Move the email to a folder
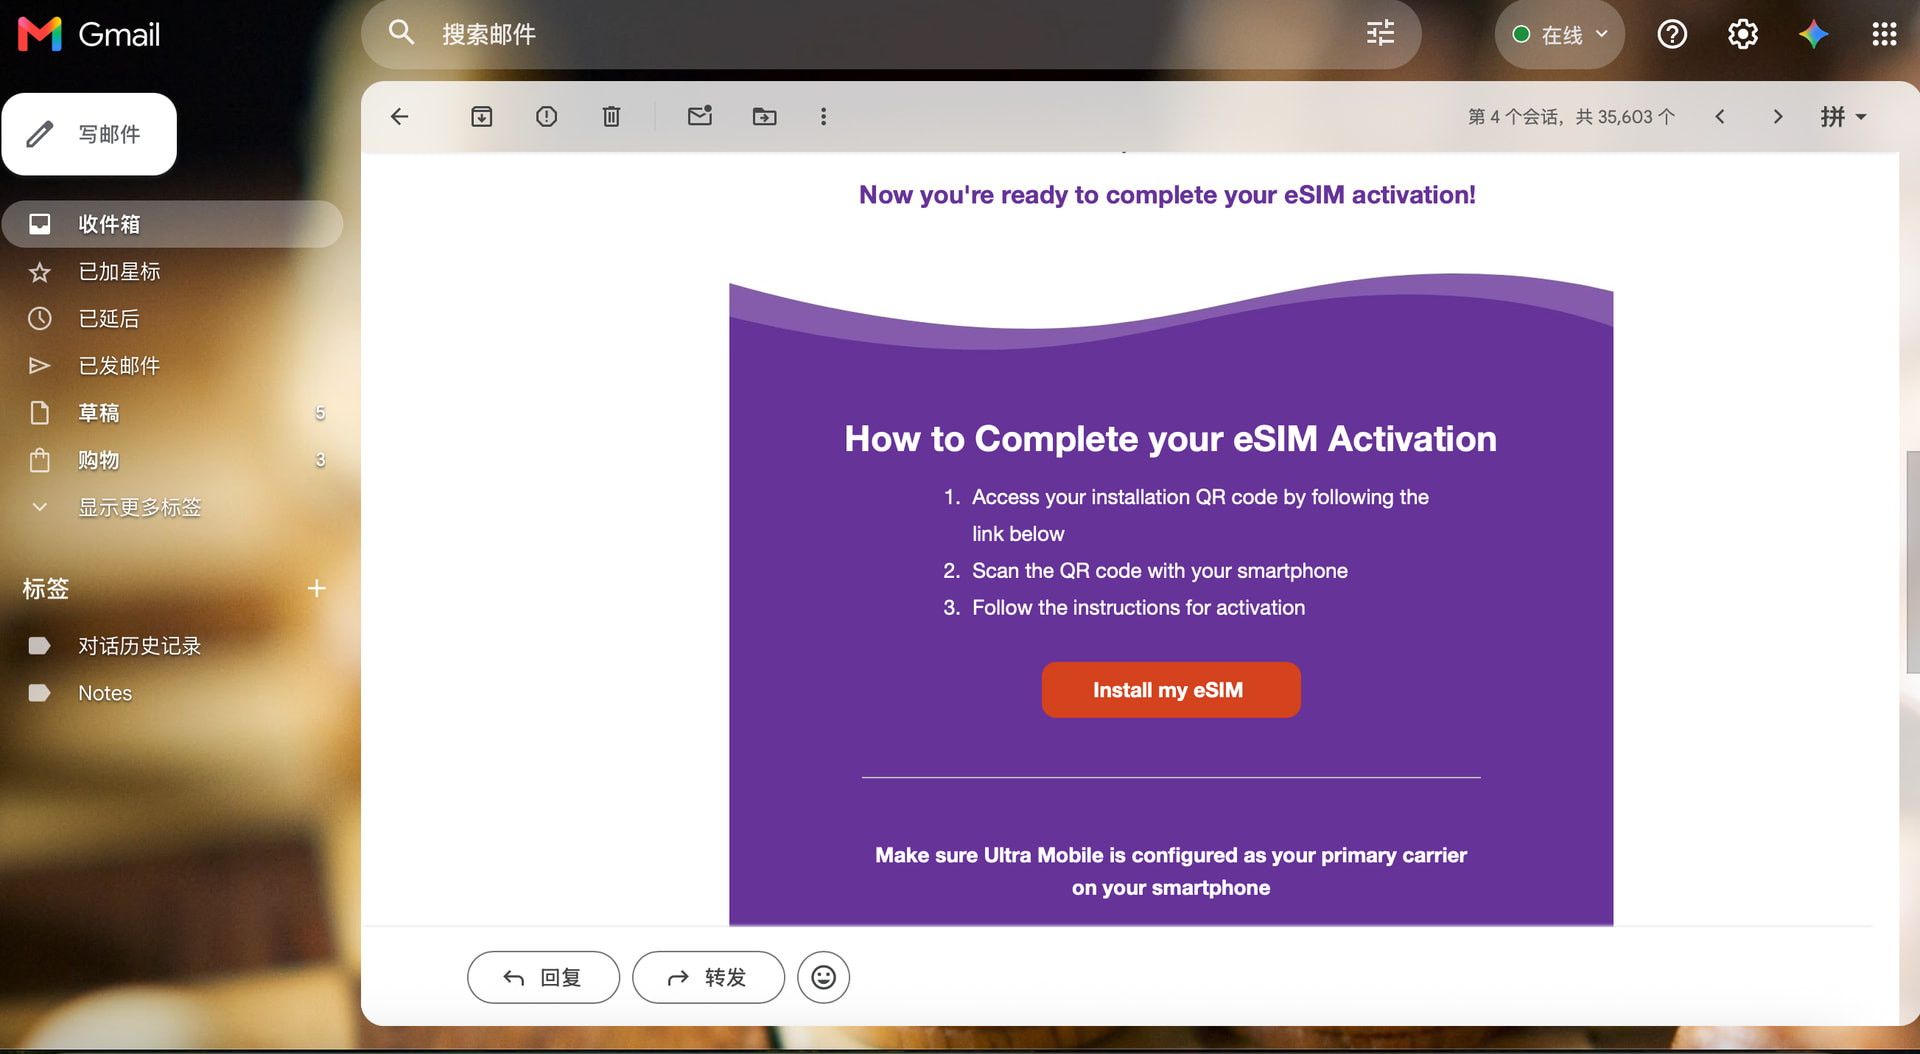The image size is (1920, 1054). pos(764,117)
